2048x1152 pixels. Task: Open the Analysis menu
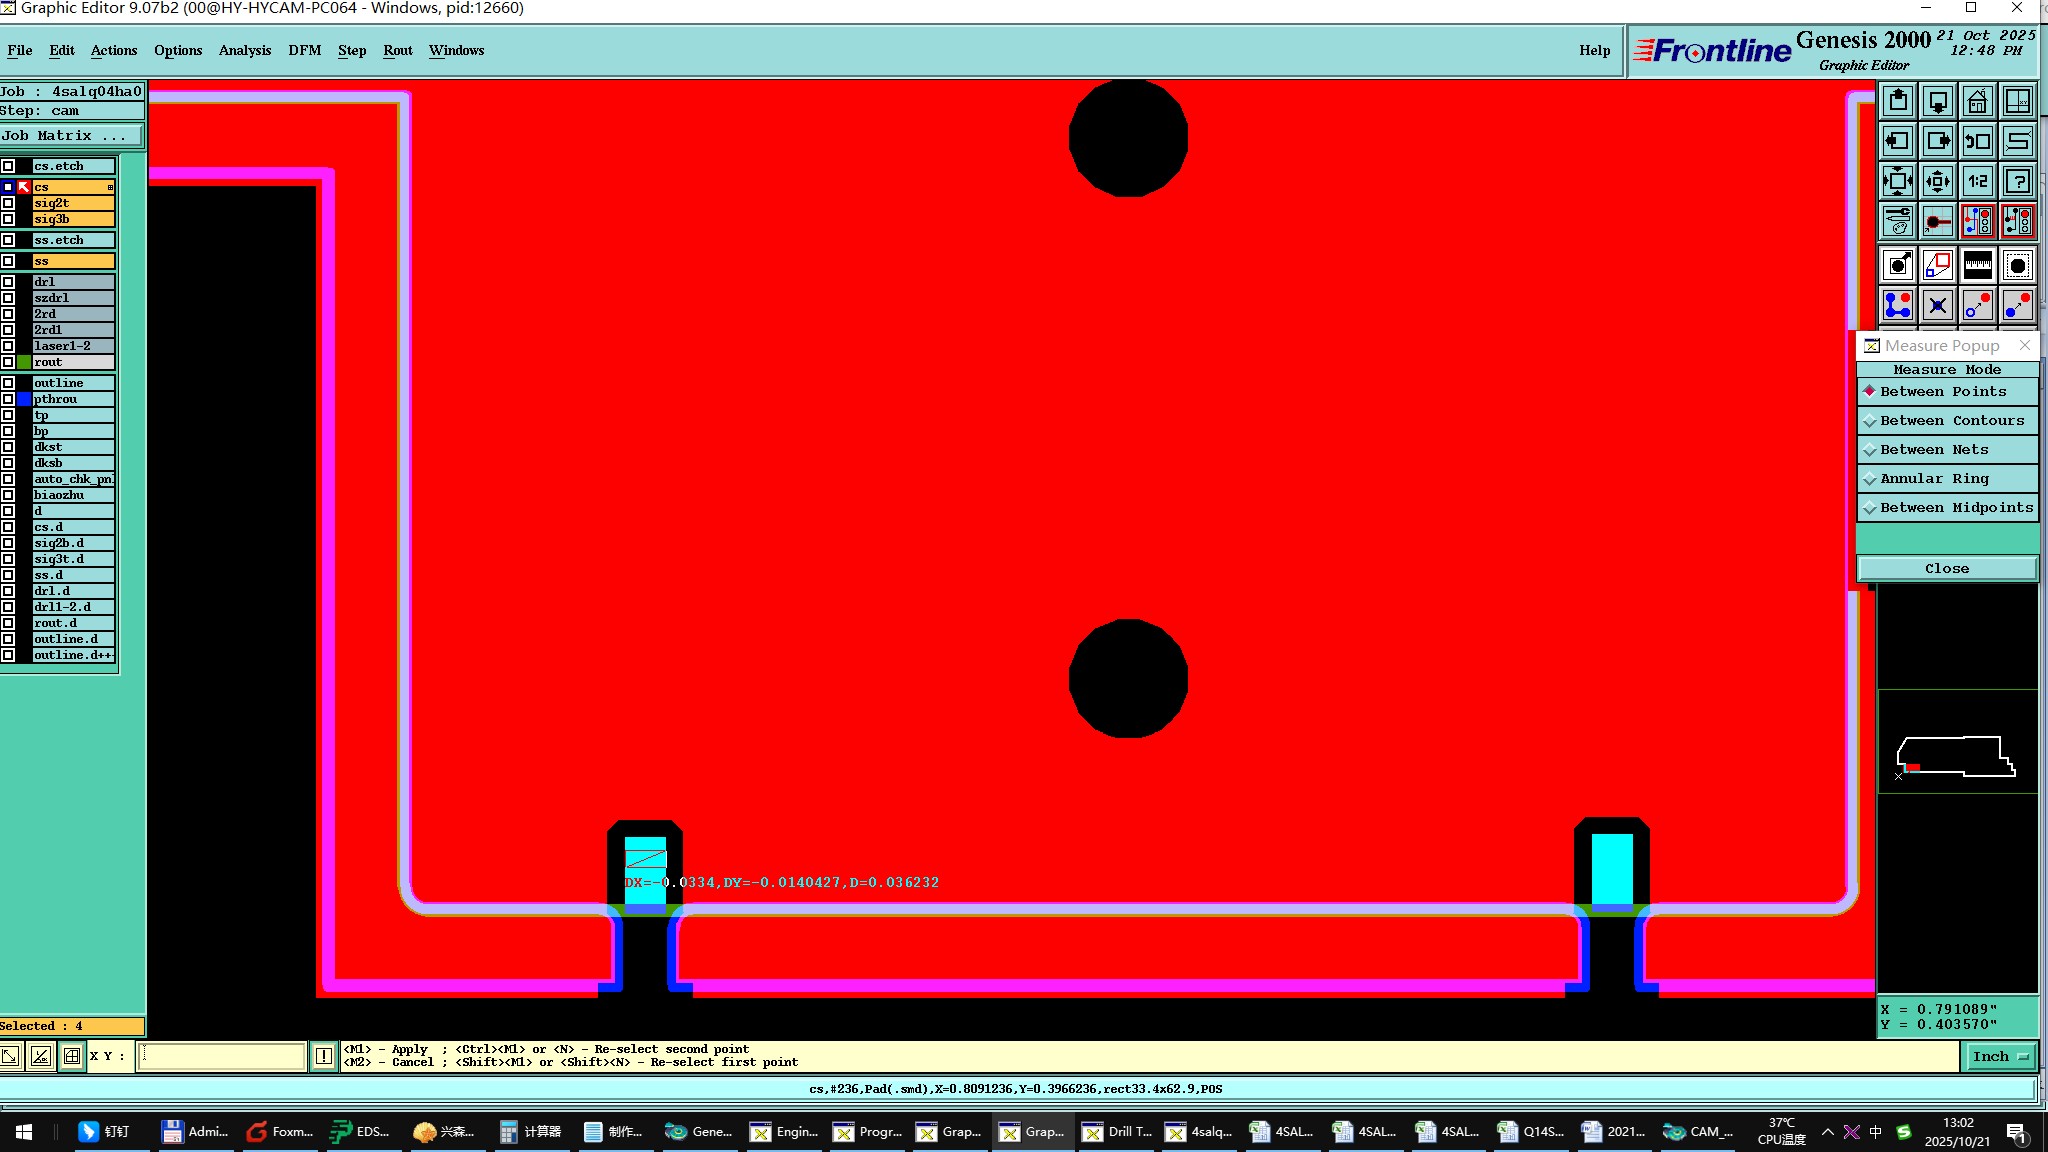[x=244, y=50]
